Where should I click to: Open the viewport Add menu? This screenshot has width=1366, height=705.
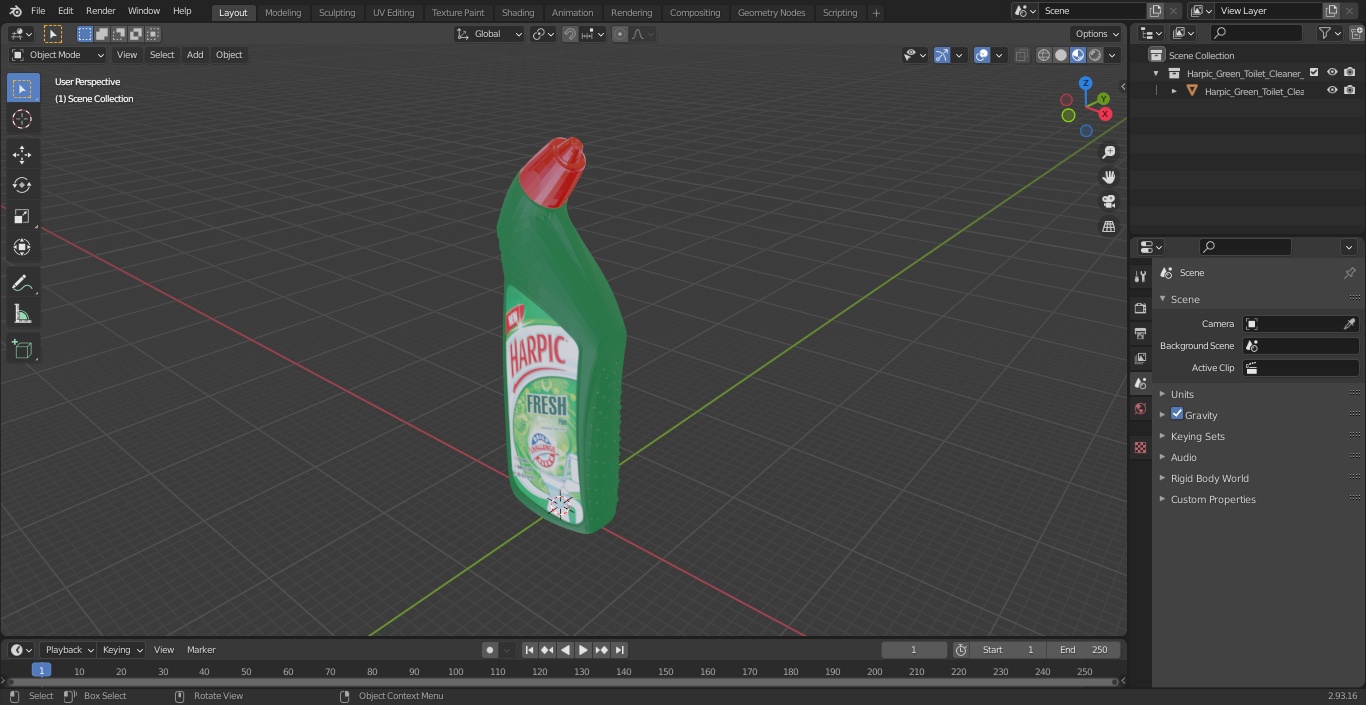coord(195,55)
